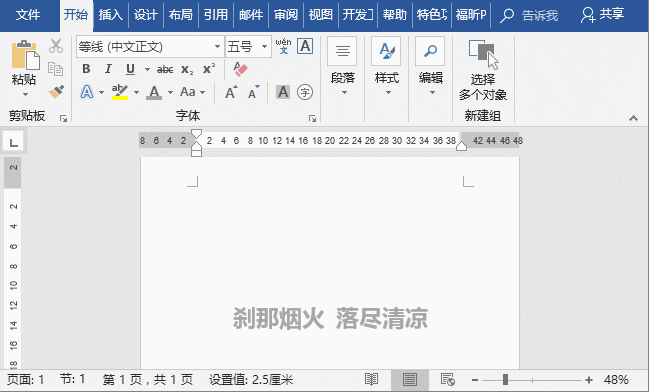
Task: Click 页面: 1 in status bar
Action: [26, 380]
